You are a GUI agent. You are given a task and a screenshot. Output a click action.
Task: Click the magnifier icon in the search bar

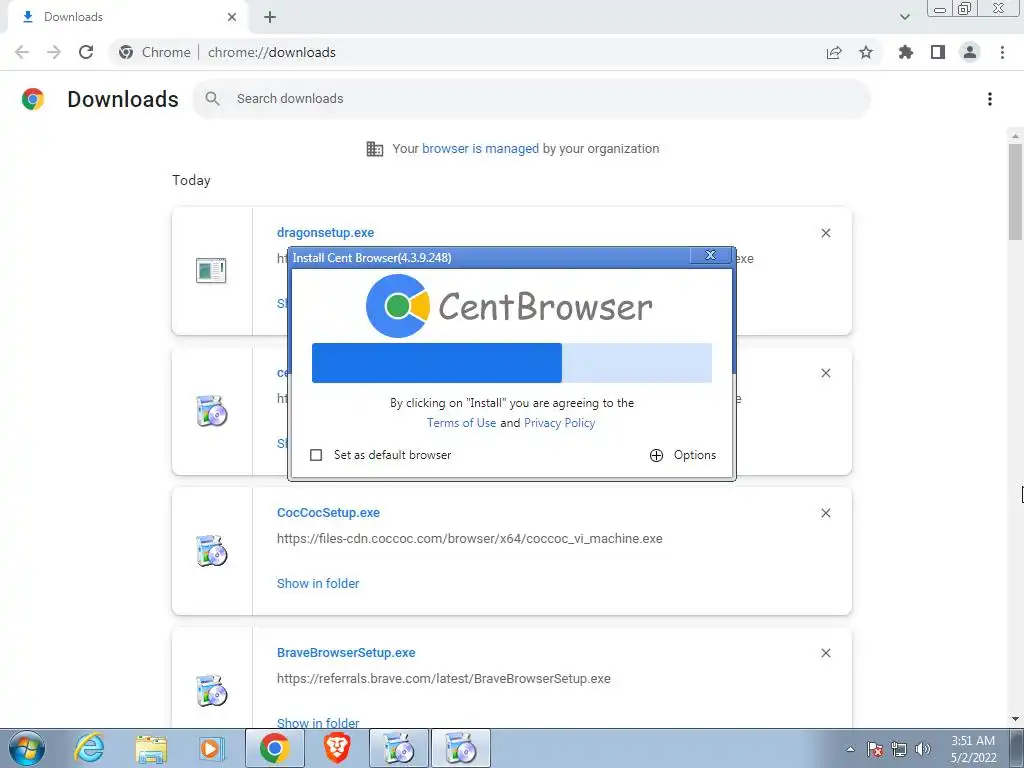(x=212, y=99)
